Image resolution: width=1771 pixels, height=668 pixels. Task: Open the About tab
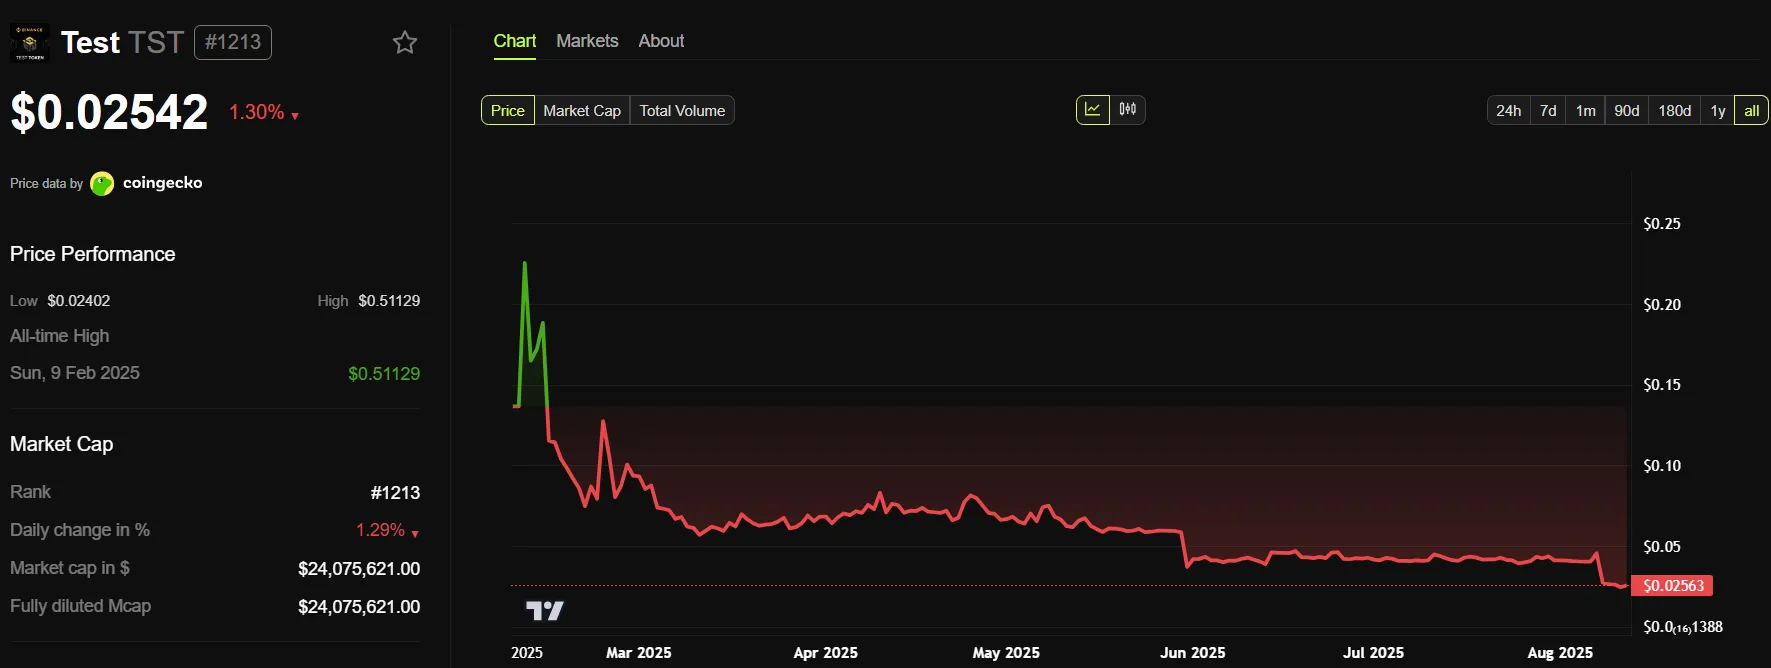coord(661,41)
